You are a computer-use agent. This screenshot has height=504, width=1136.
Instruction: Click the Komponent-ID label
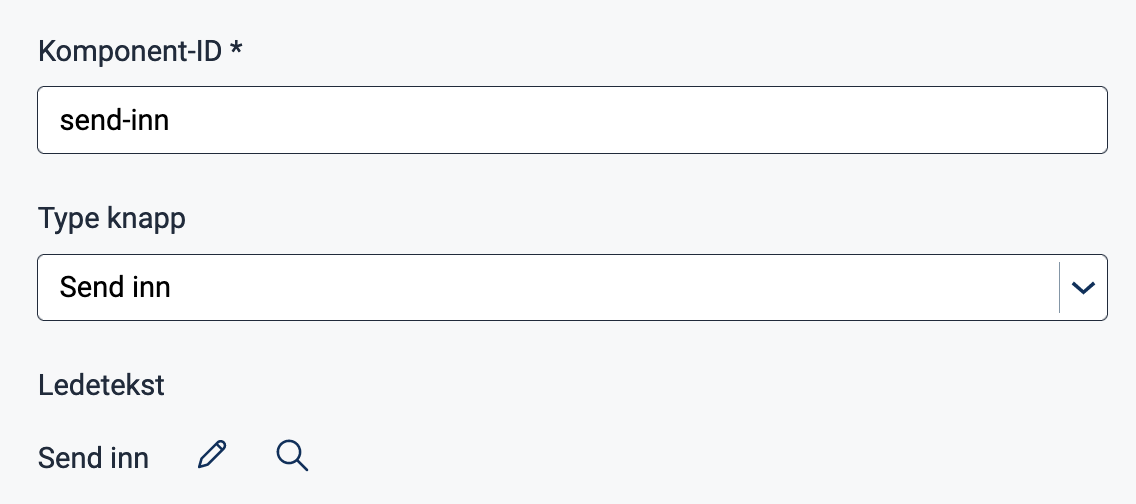(130, 51)
